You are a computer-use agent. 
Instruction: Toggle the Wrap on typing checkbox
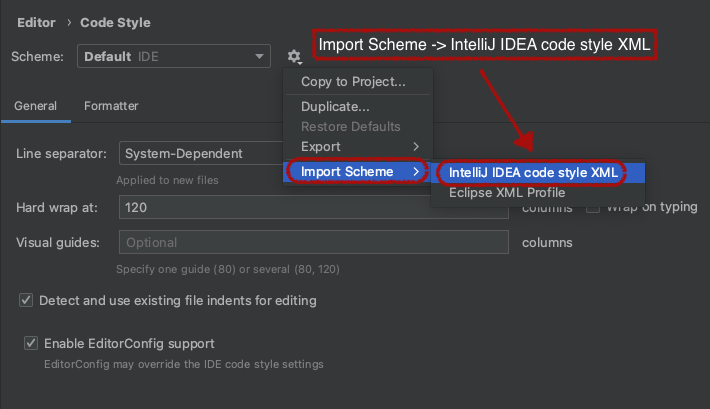point(592,208)
